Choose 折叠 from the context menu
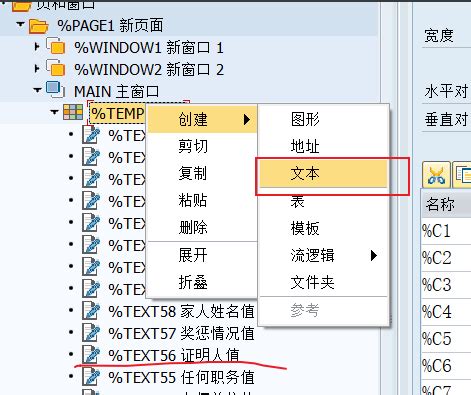The width and height of the screenshot is (471, 395). click(x=202, y=283)
